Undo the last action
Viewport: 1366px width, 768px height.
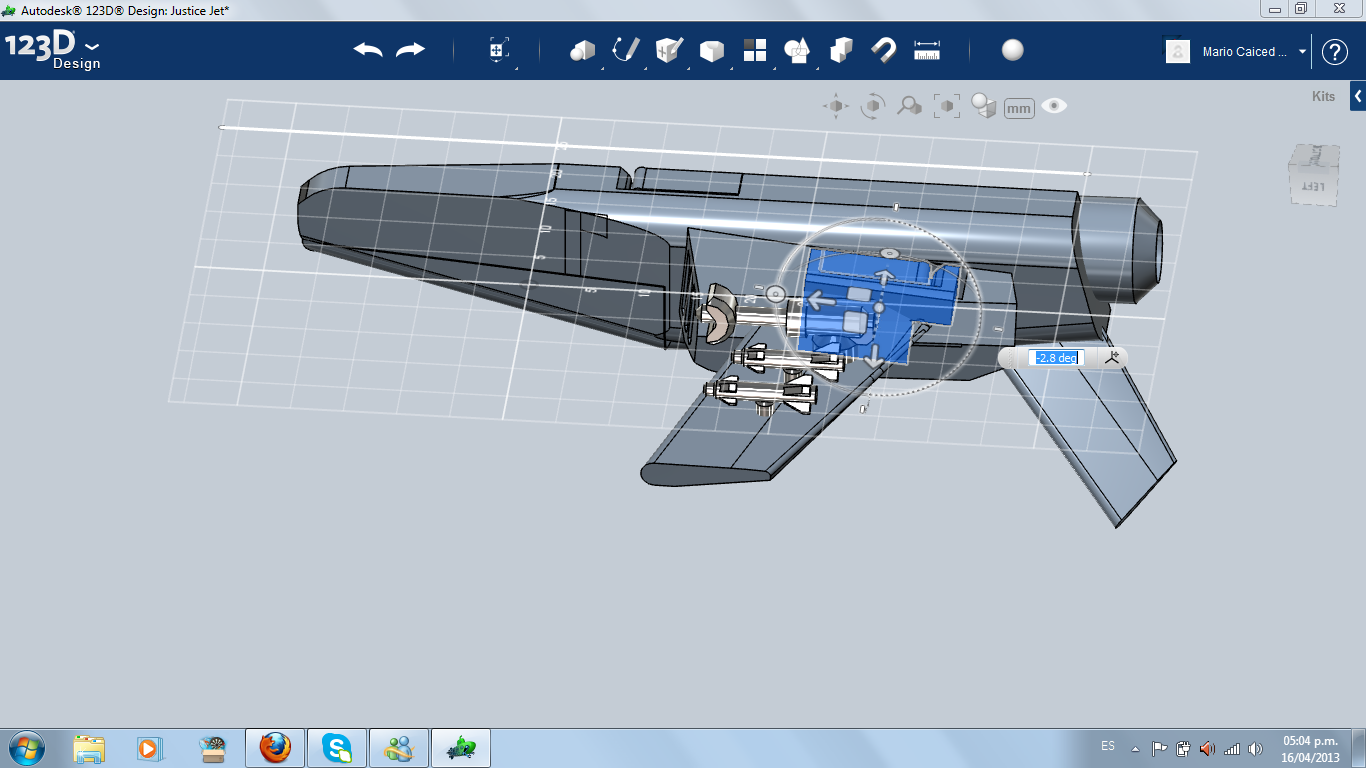(x=368, y=50)
